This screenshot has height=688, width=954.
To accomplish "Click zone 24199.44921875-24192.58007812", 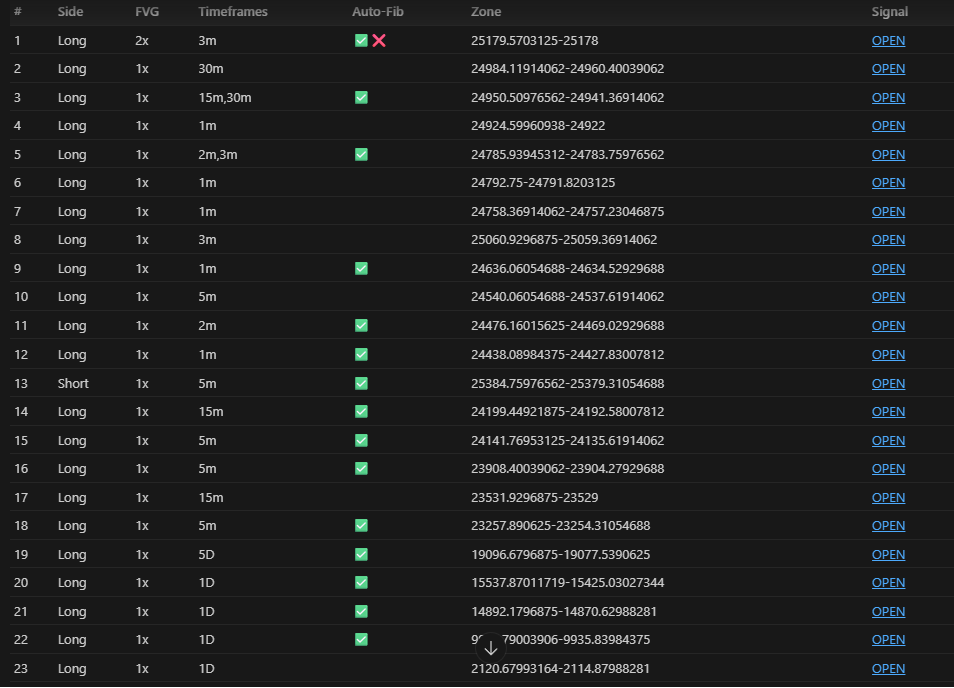I will click(x=567, y=412).
